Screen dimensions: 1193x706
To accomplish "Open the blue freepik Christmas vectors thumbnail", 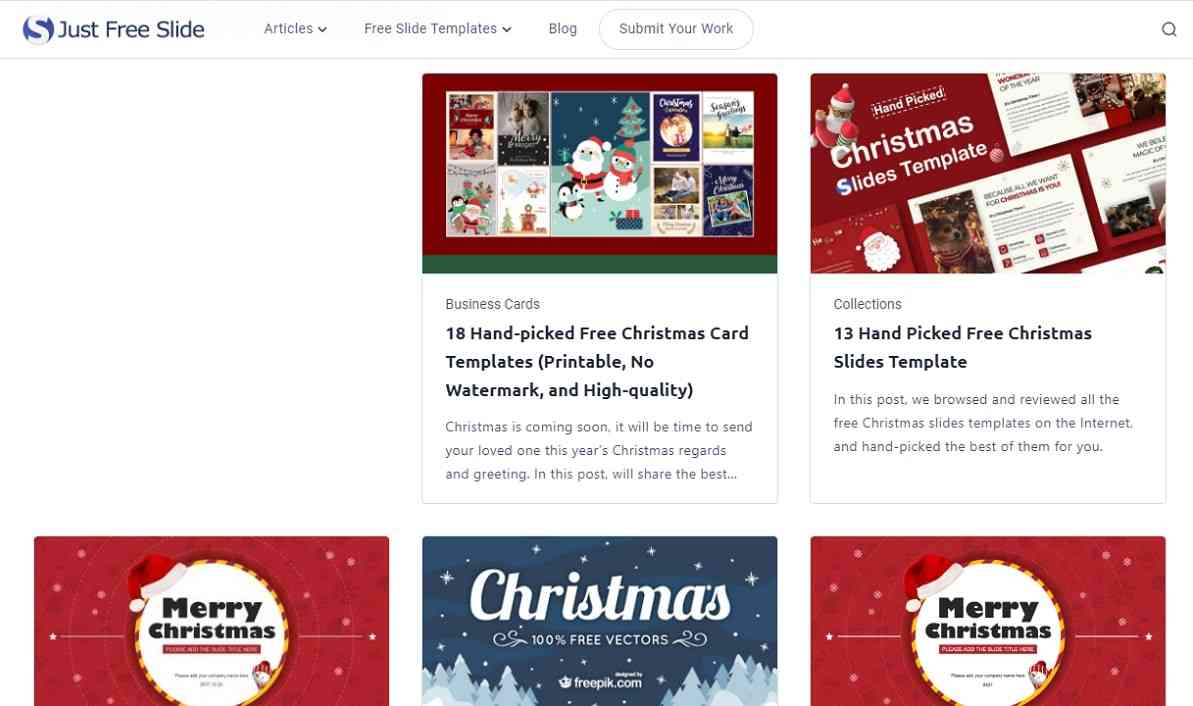I will [600, 621].
